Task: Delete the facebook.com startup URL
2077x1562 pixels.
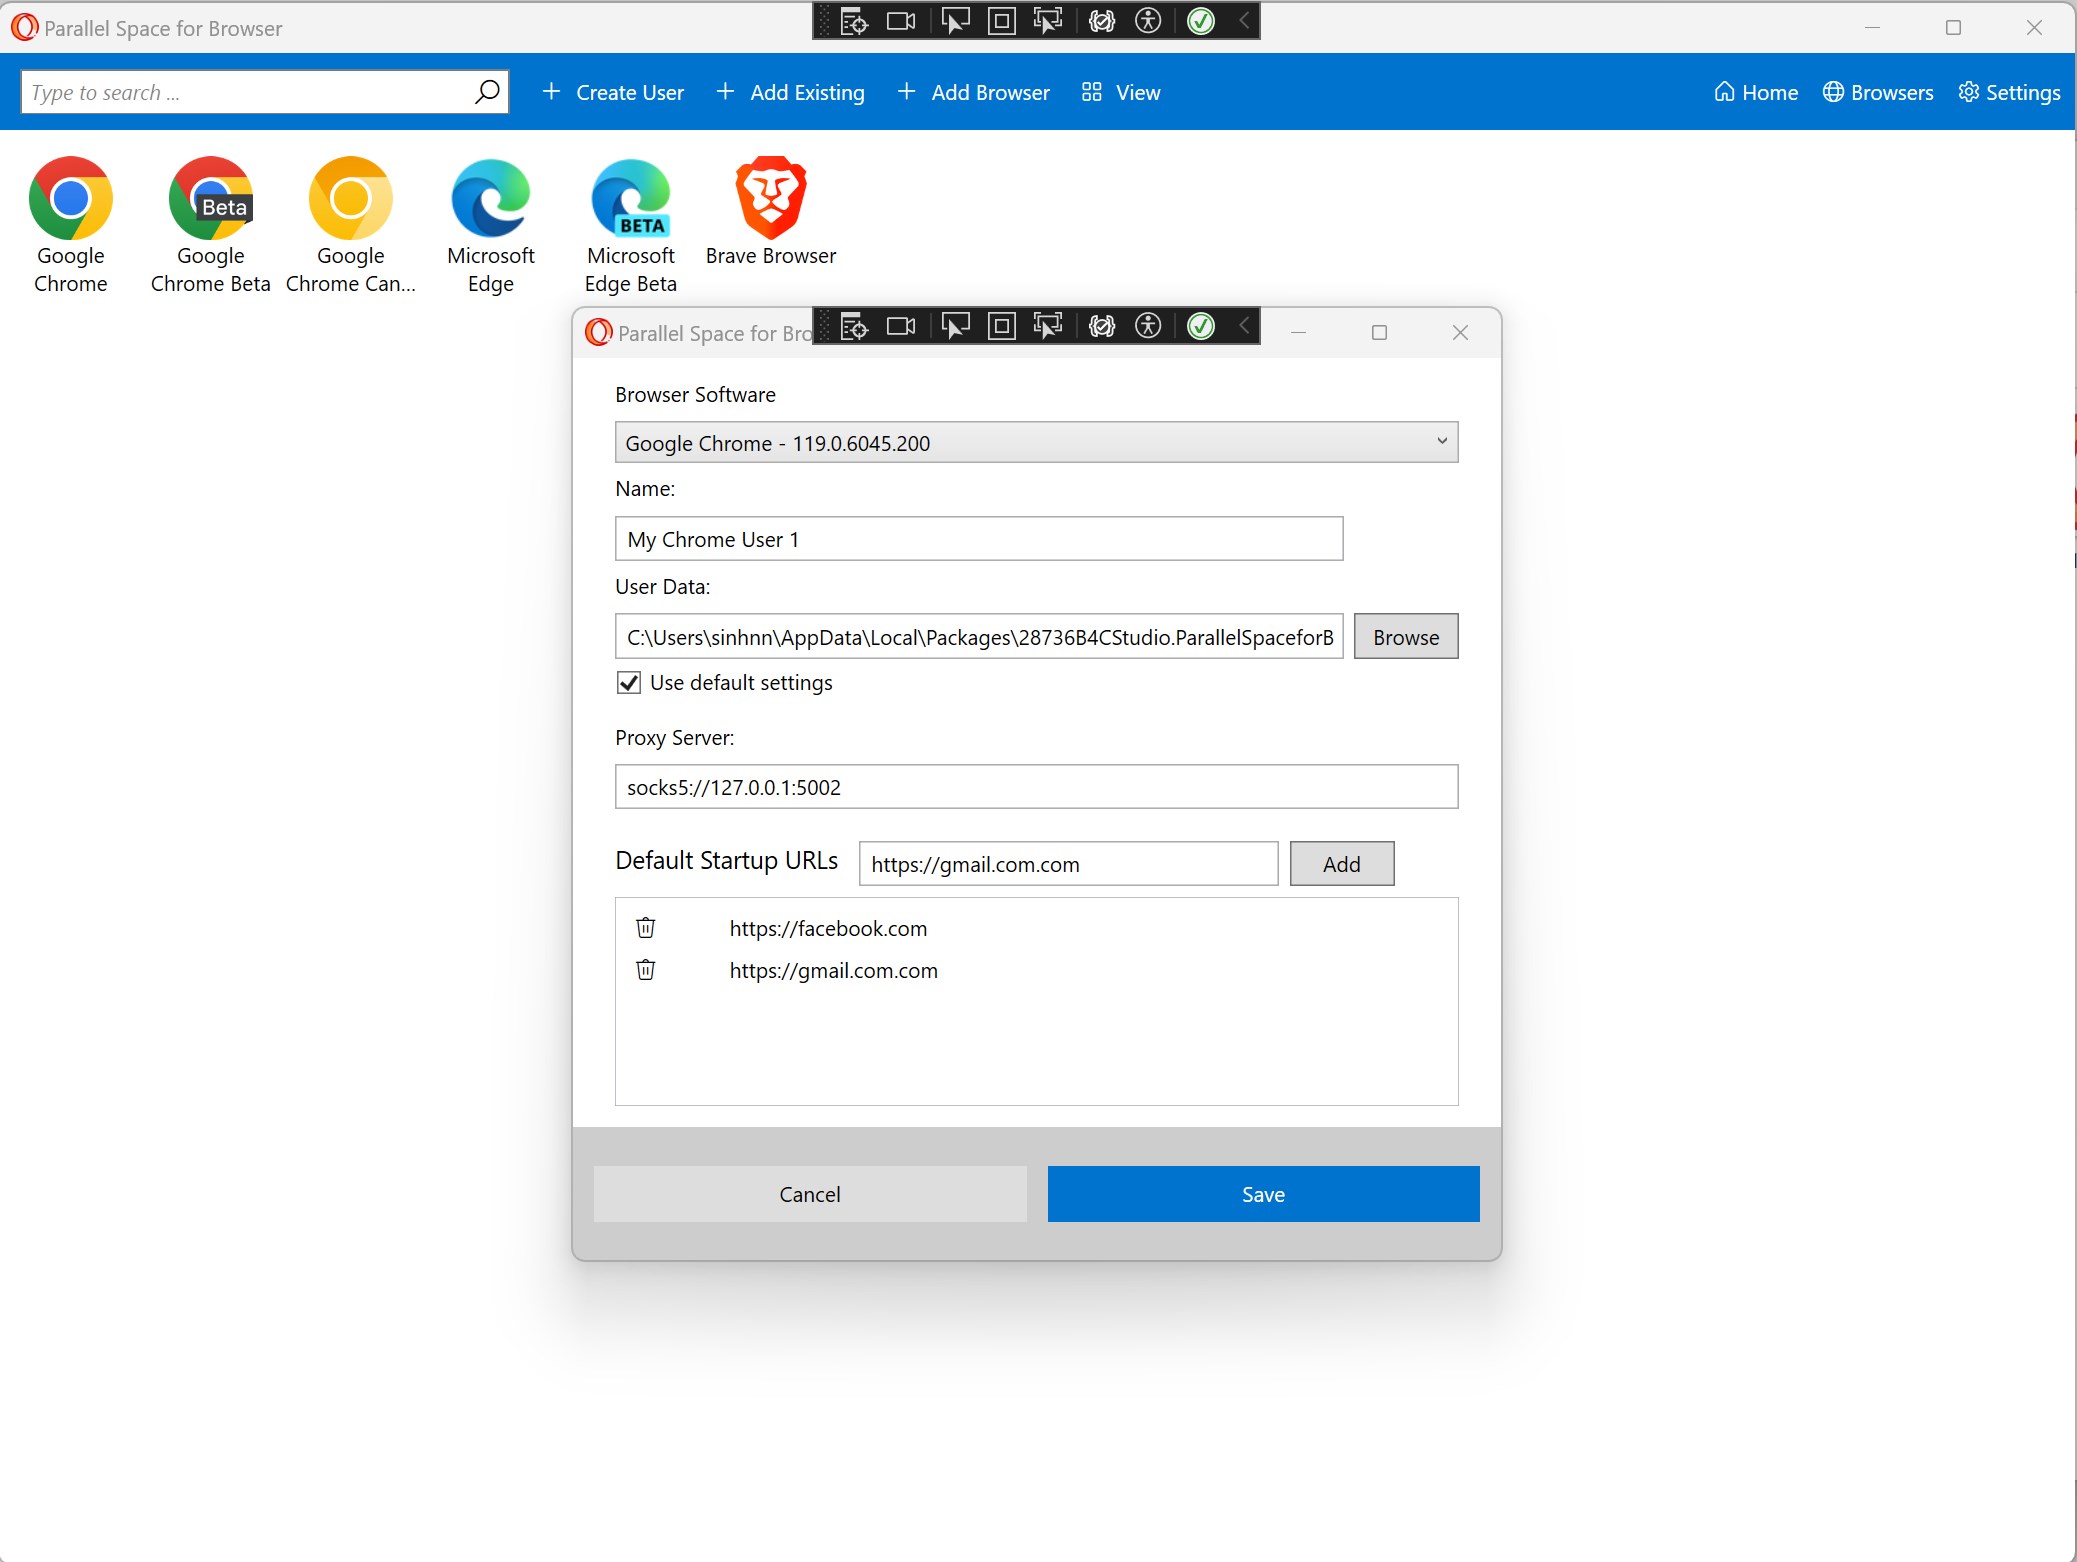Action: (646, 928)
